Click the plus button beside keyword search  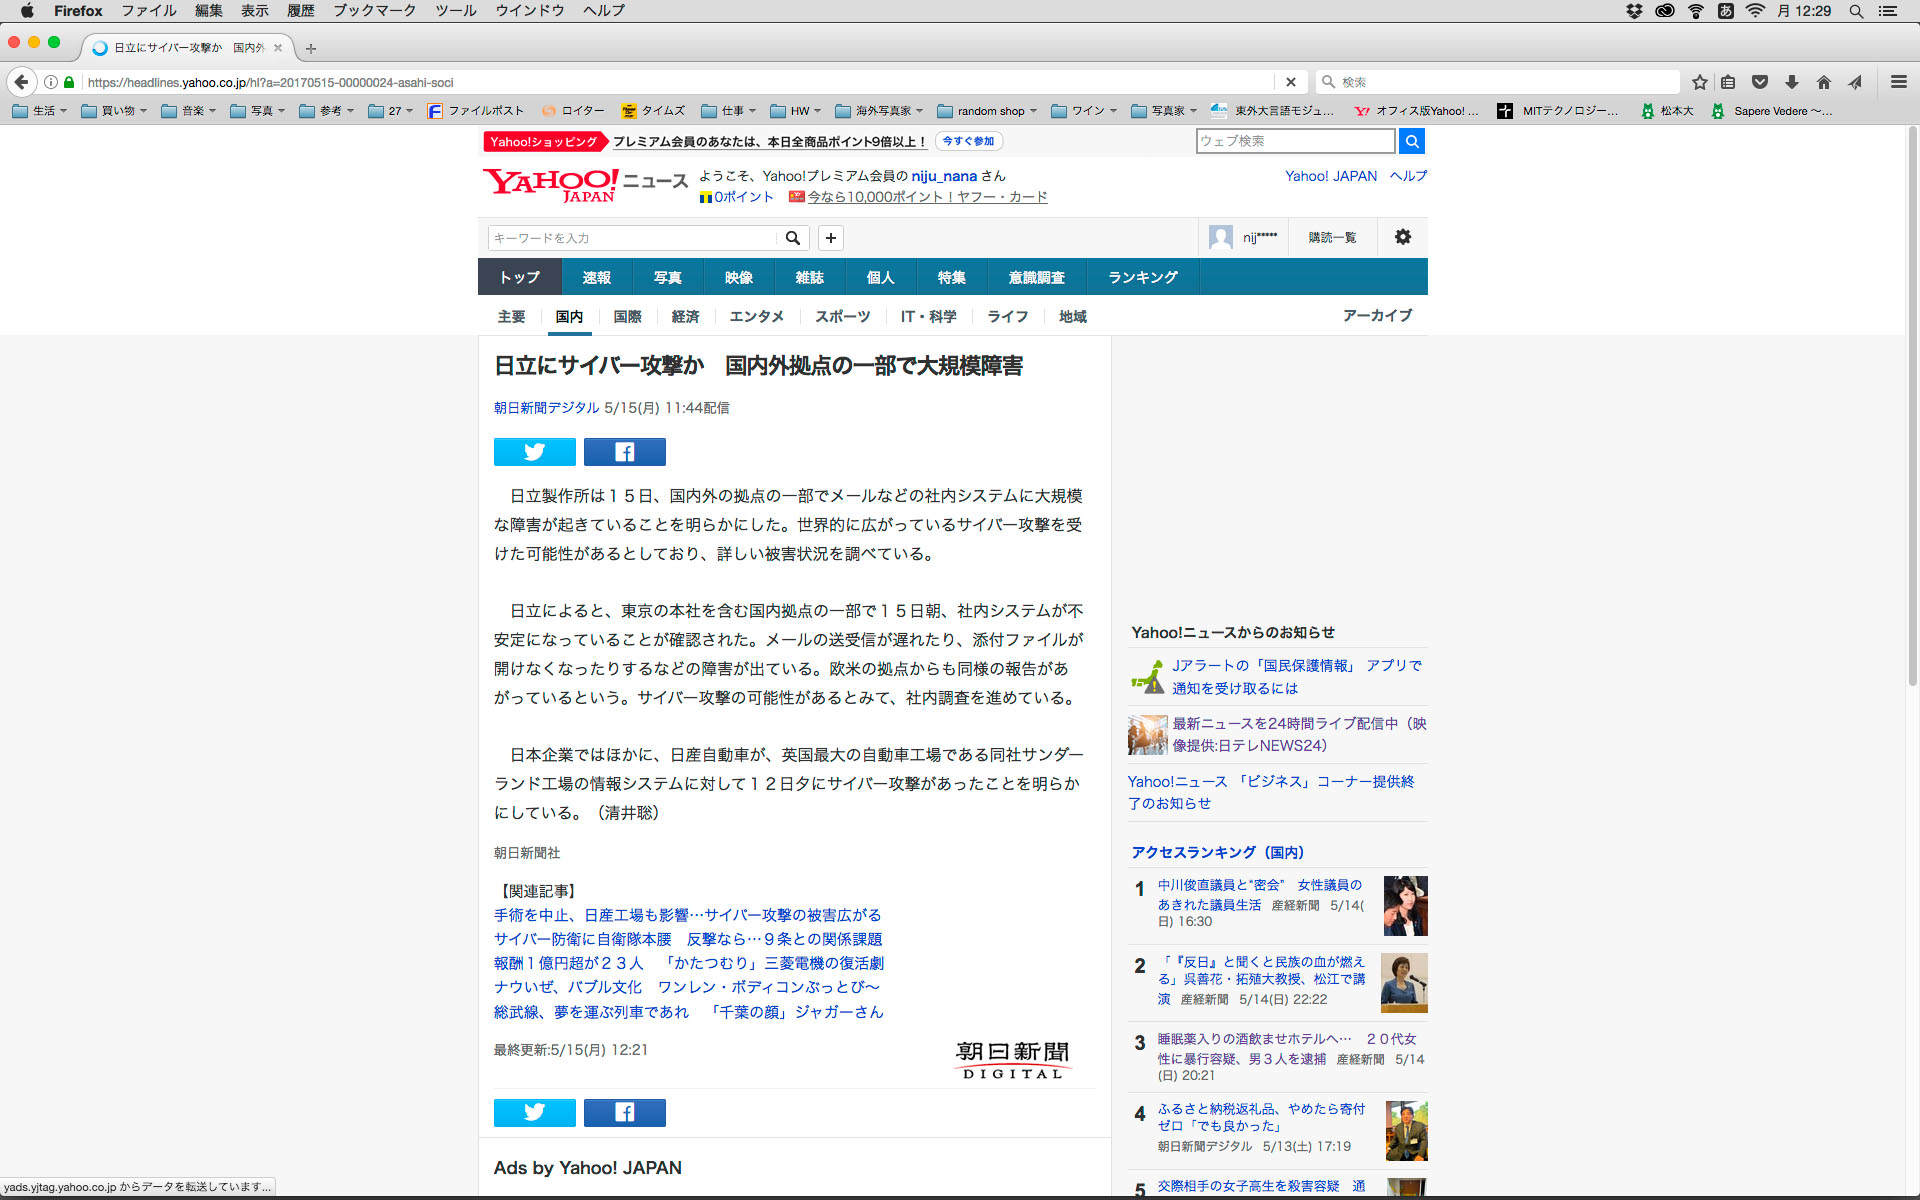pyautogui.click(x=830, y=238)
